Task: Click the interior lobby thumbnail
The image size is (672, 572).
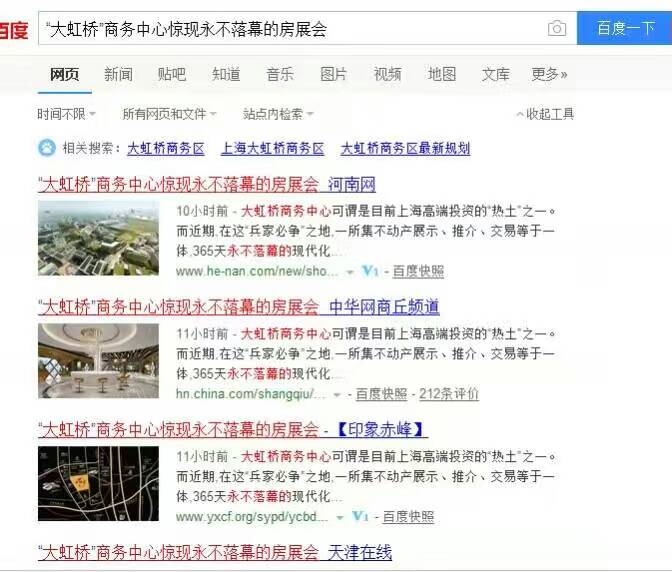Action: click(98, 361)
